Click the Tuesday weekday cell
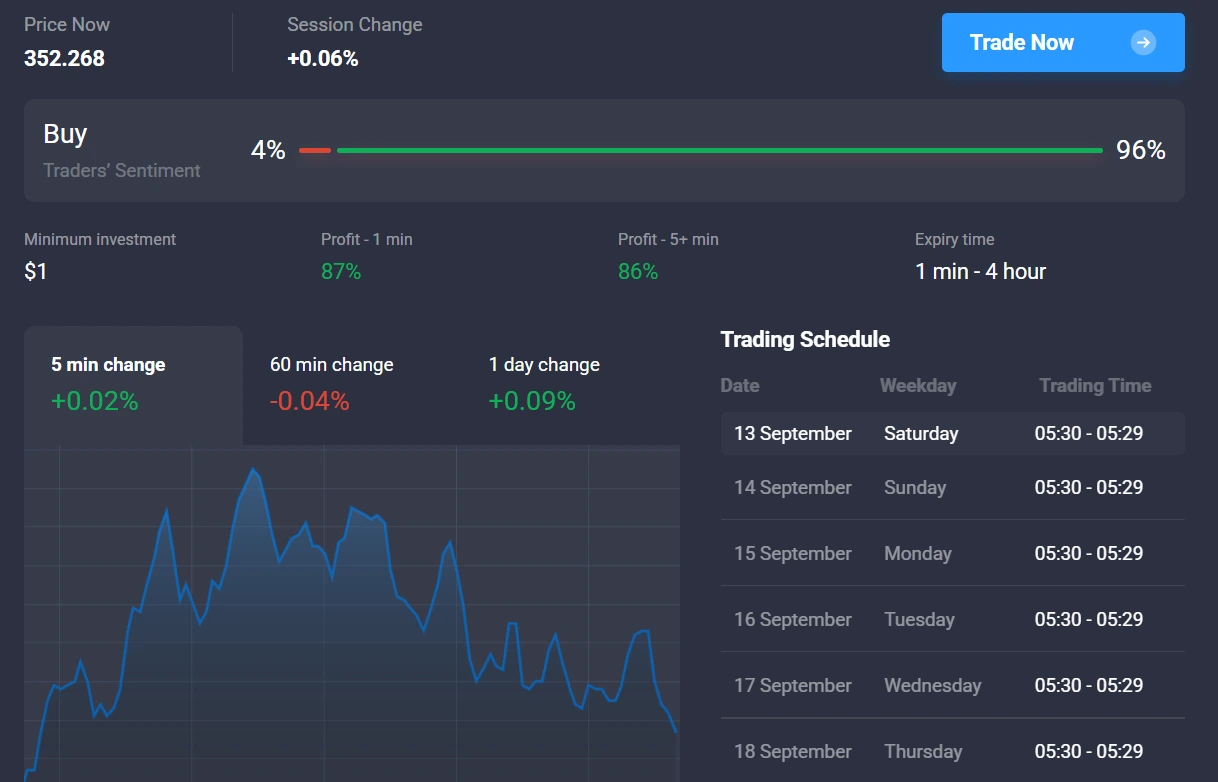This screenshot has height=782, width=1218. [x=919, y=619]
